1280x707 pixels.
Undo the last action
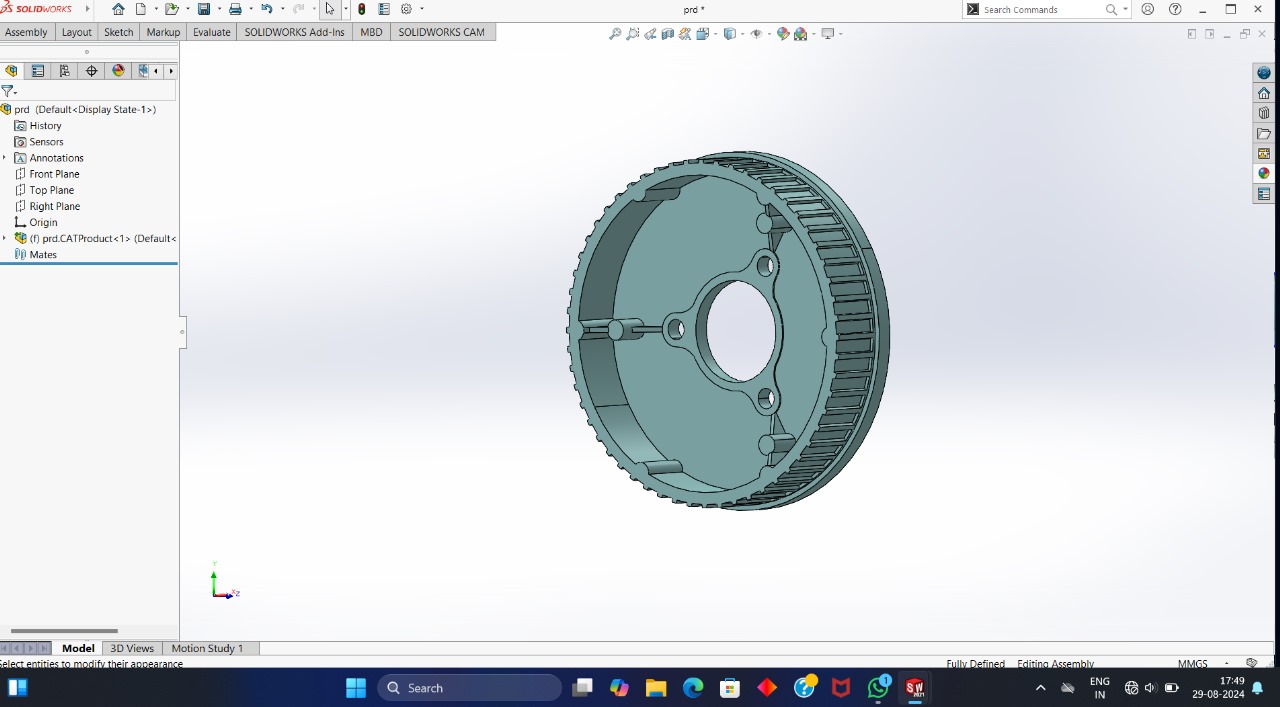pyautogui.click(x=266, y=9)
